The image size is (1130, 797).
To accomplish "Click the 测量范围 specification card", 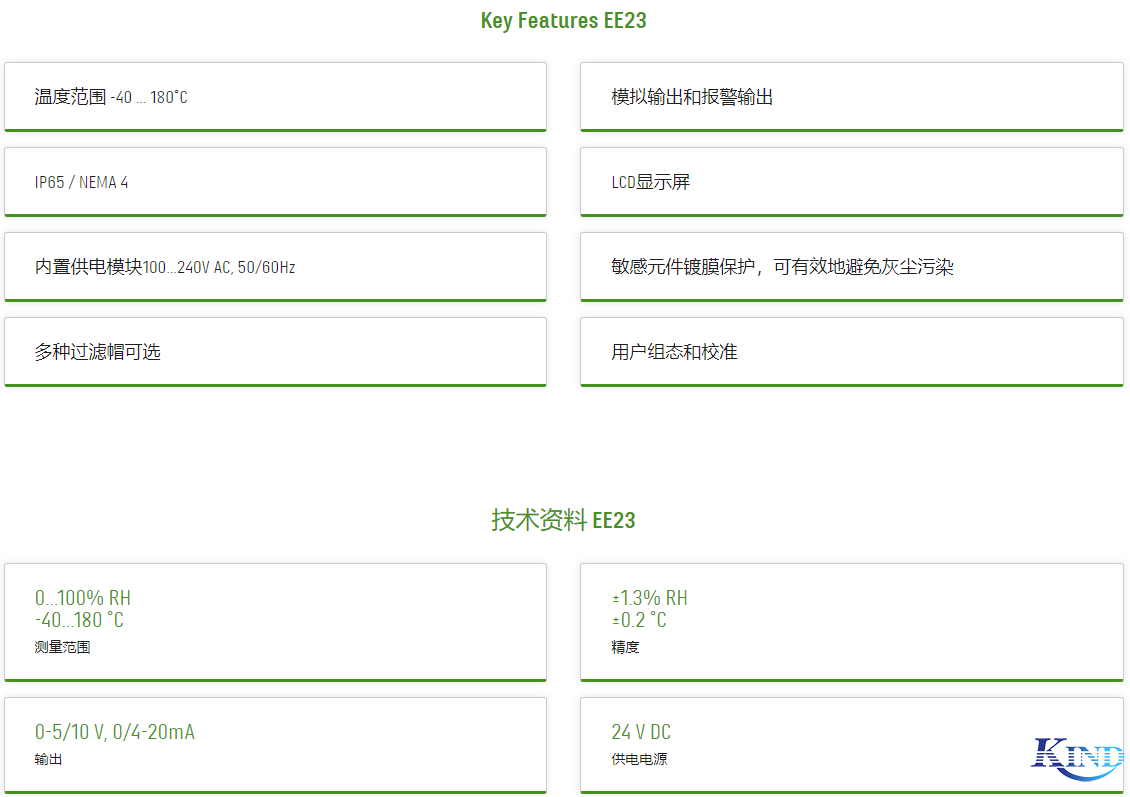I will click(276, 622).
